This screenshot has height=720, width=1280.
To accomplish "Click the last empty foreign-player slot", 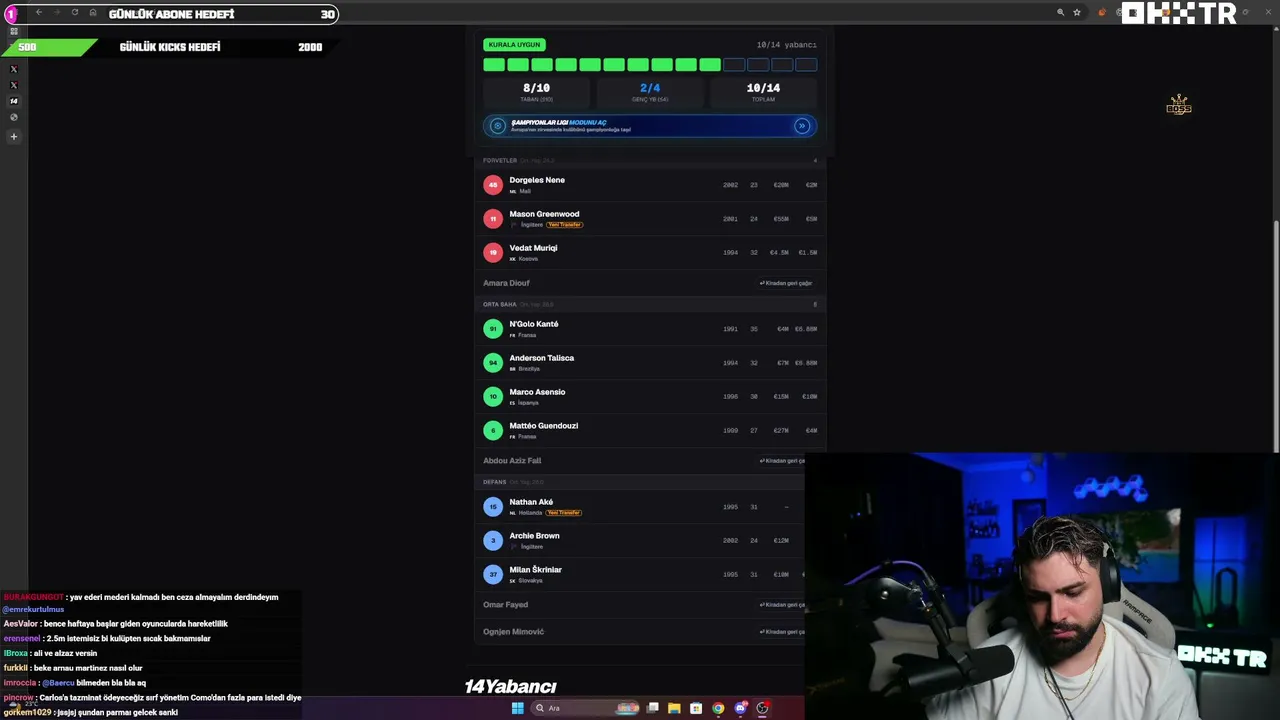I will pos(806,65).
